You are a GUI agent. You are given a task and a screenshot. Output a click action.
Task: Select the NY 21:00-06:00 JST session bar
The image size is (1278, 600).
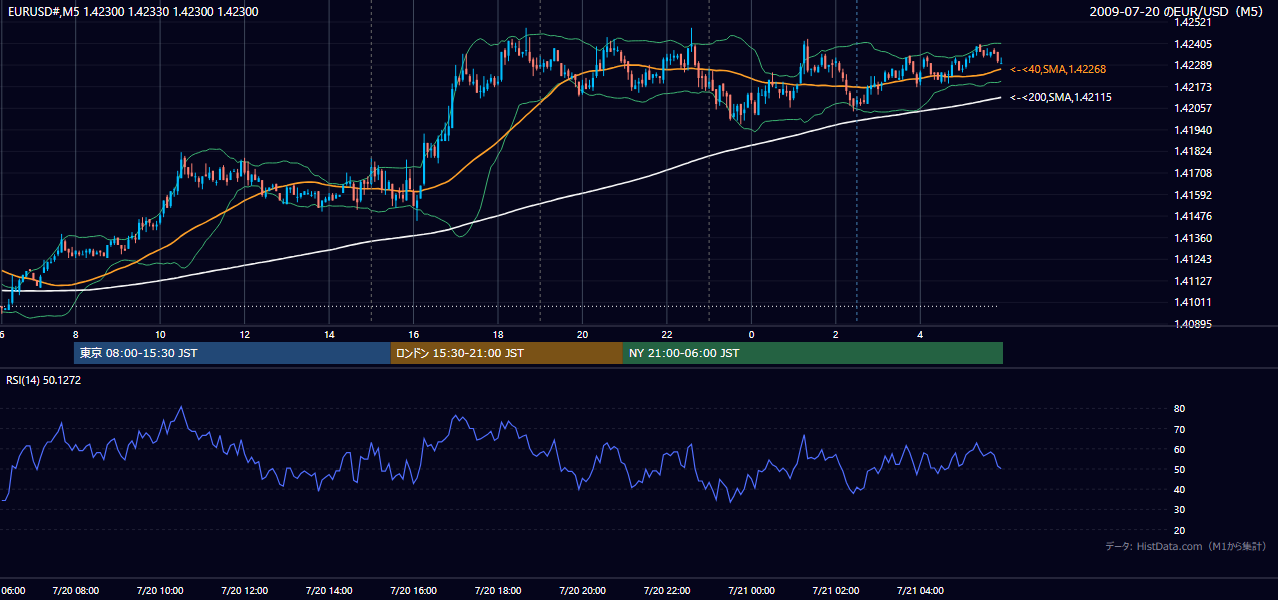[x=813, y=353]
